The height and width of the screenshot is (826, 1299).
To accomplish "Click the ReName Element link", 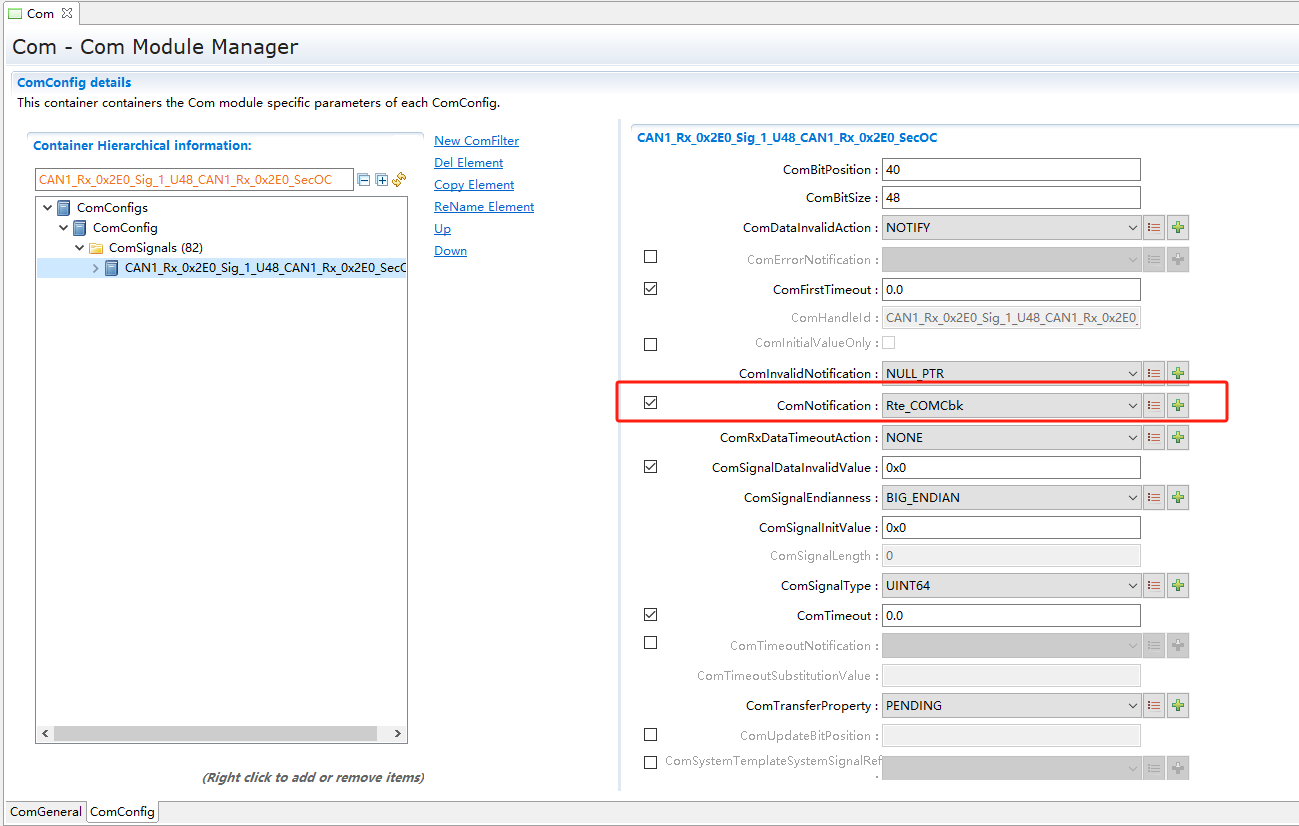I will (x=484, y=207).
